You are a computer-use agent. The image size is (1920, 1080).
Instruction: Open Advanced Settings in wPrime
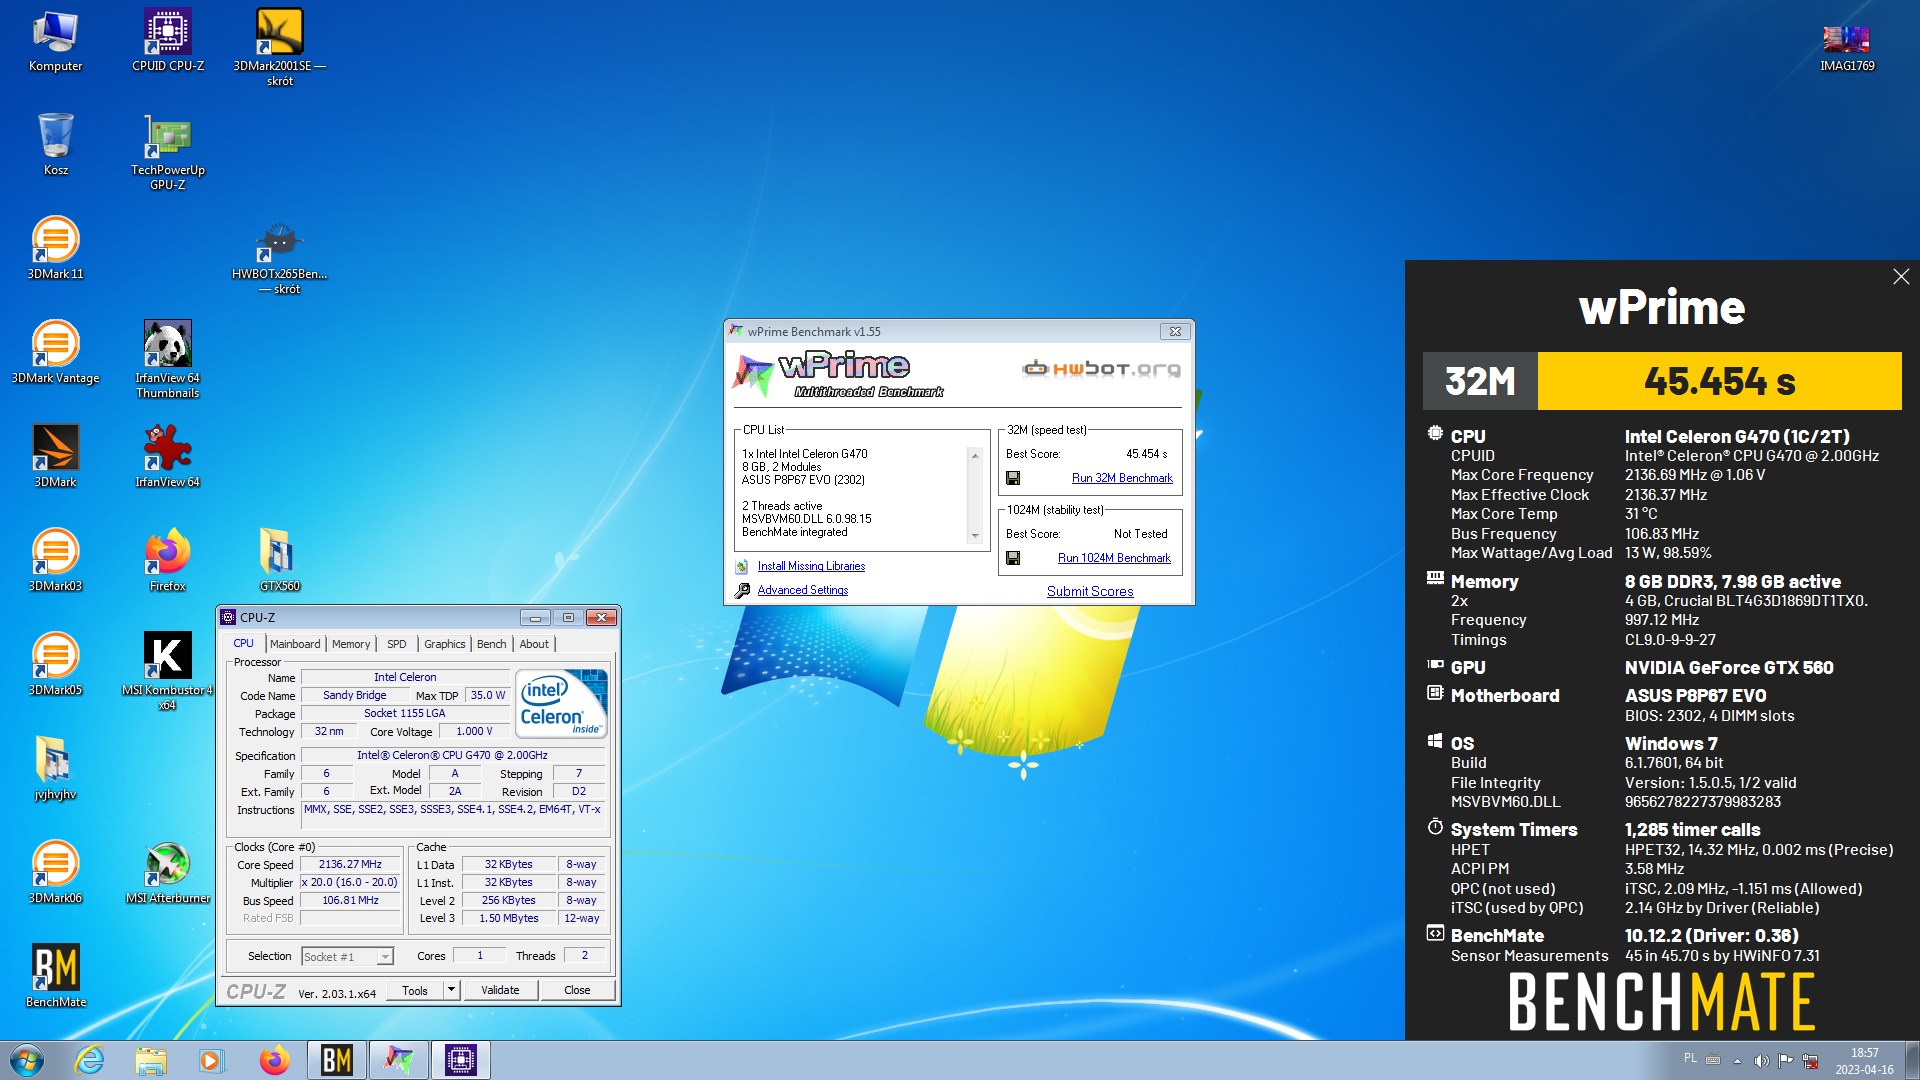click(x=802, y=590)
